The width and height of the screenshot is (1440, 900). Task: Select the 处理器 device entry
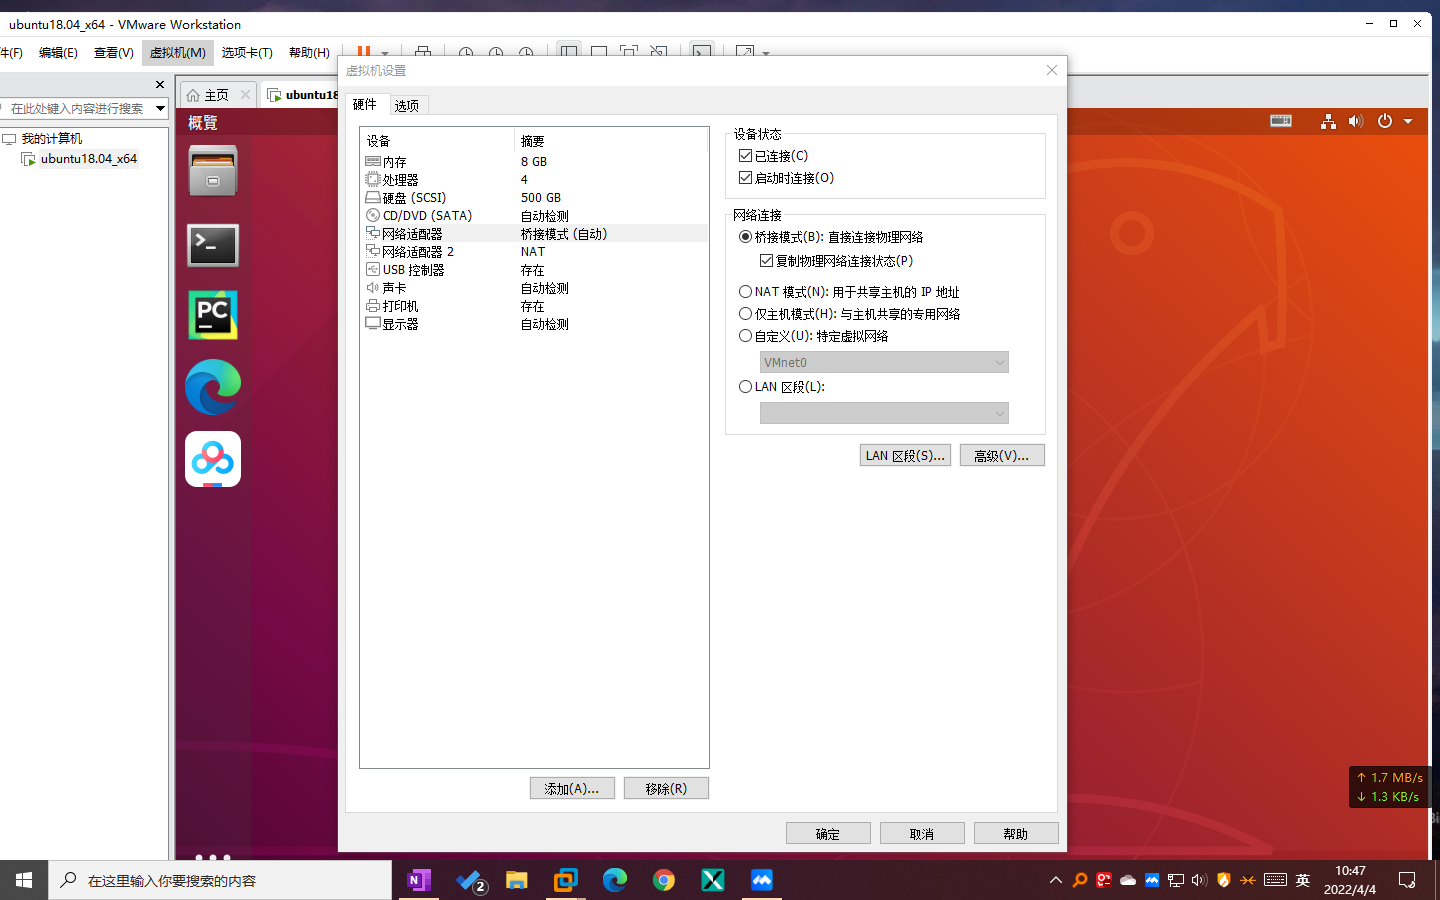398,179
